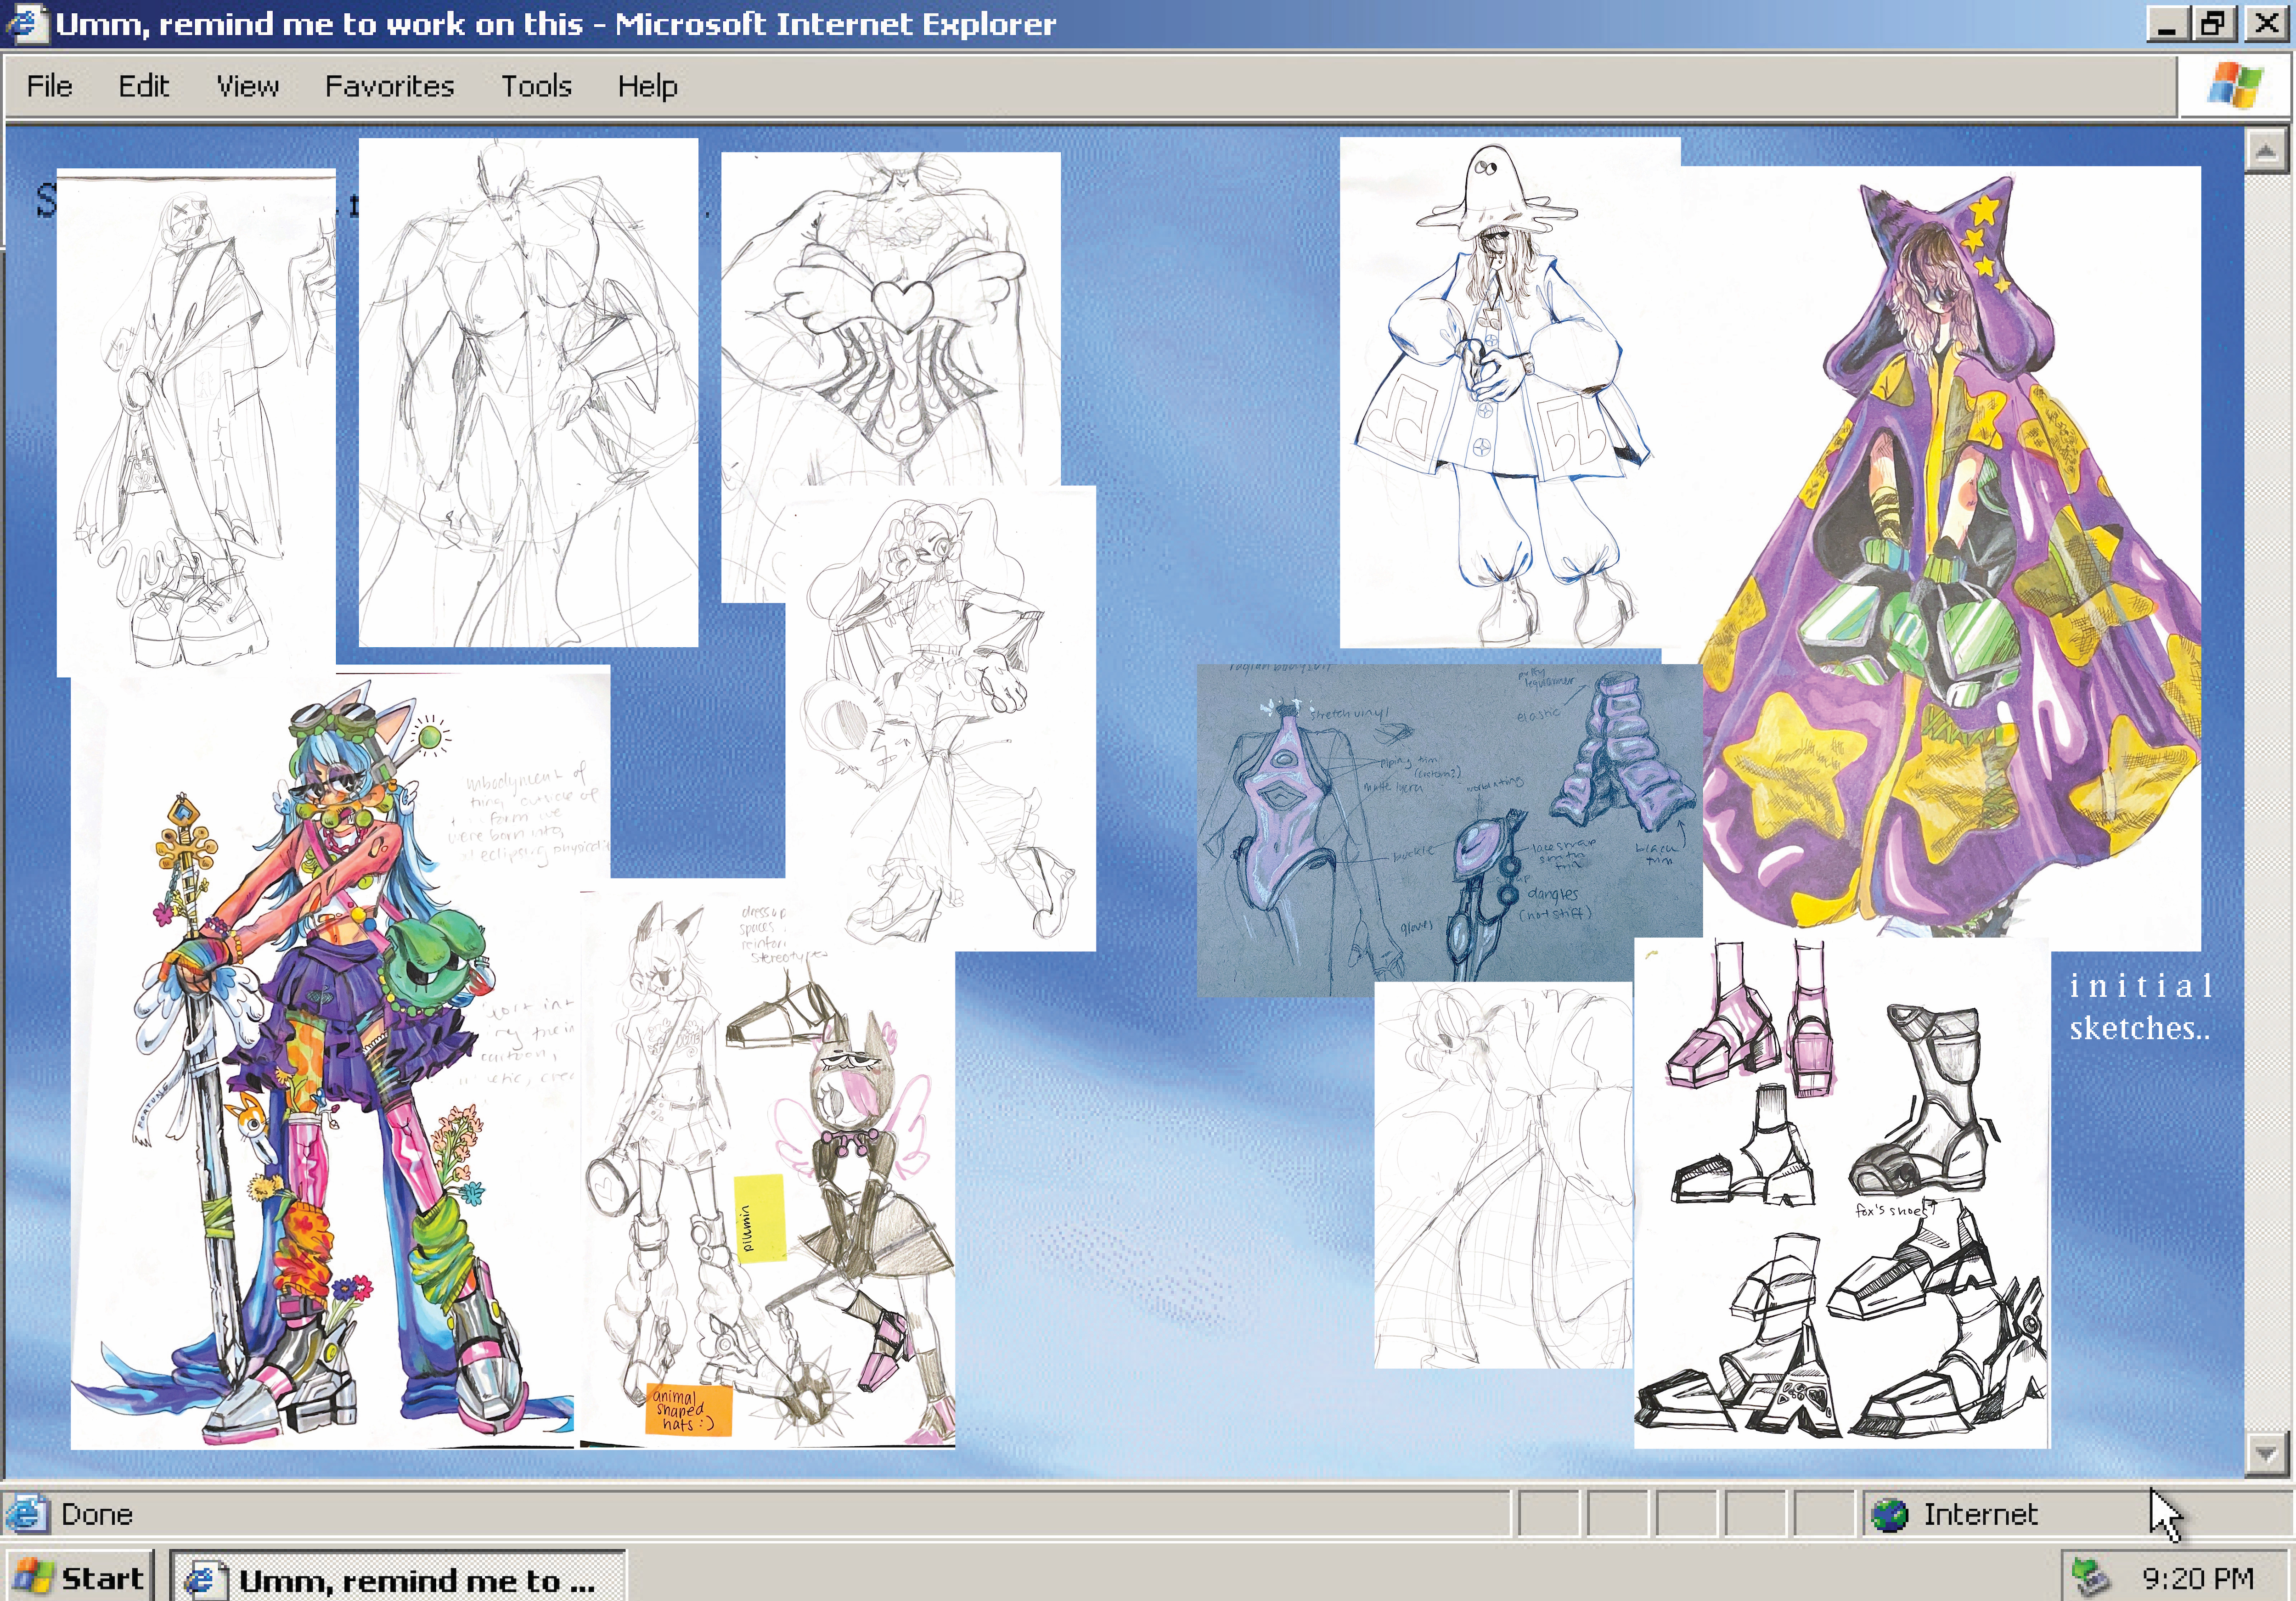Click the orange 'animal shaped hats' sticky note
The height and width of the screenshot is (1601, 2296).
689,1410
